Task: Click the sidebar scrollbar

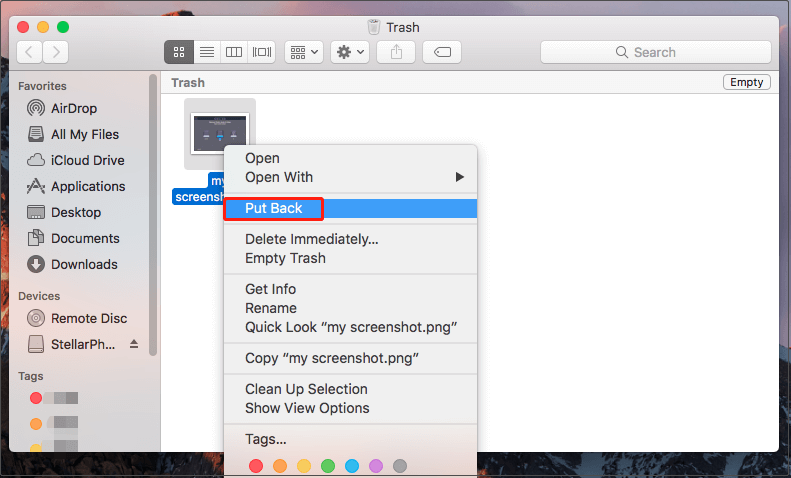Action: point(153,215)
